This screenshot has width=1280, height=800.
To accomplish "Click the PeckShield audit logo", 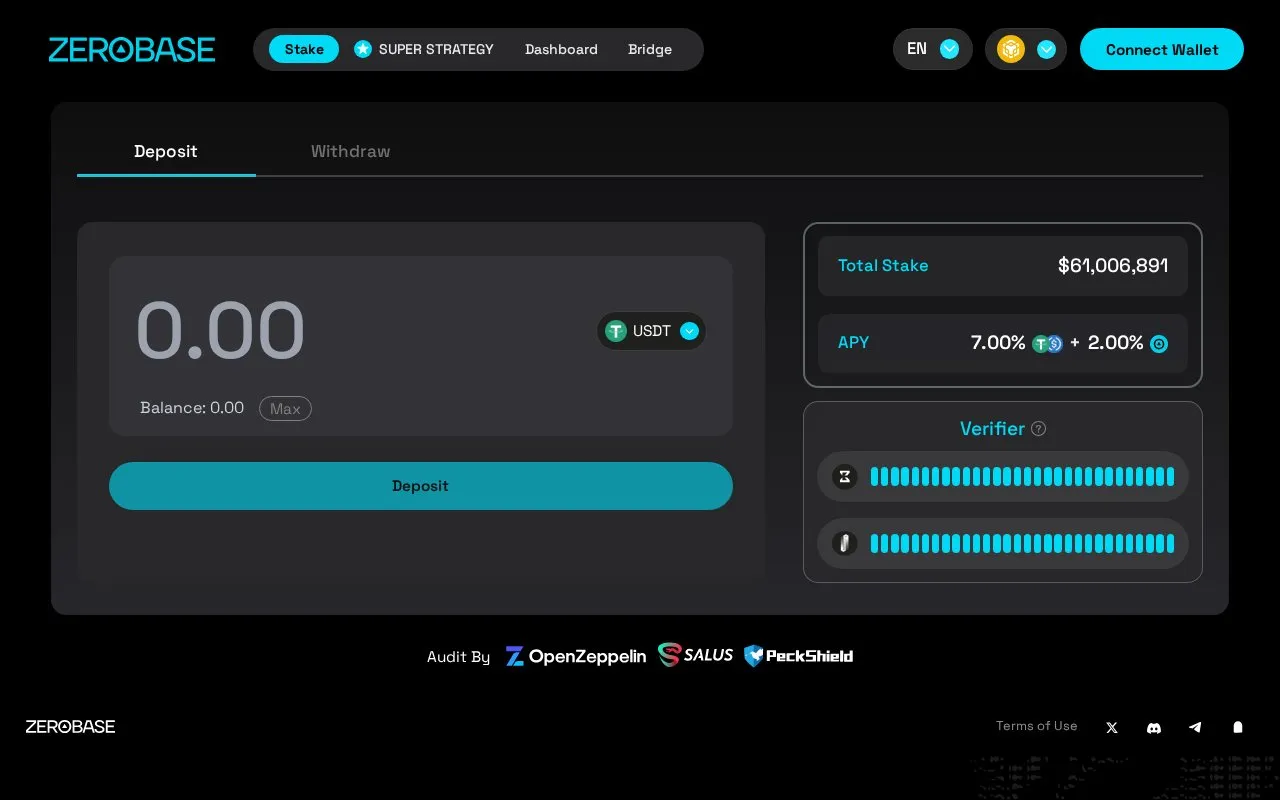I will [798, 657].
